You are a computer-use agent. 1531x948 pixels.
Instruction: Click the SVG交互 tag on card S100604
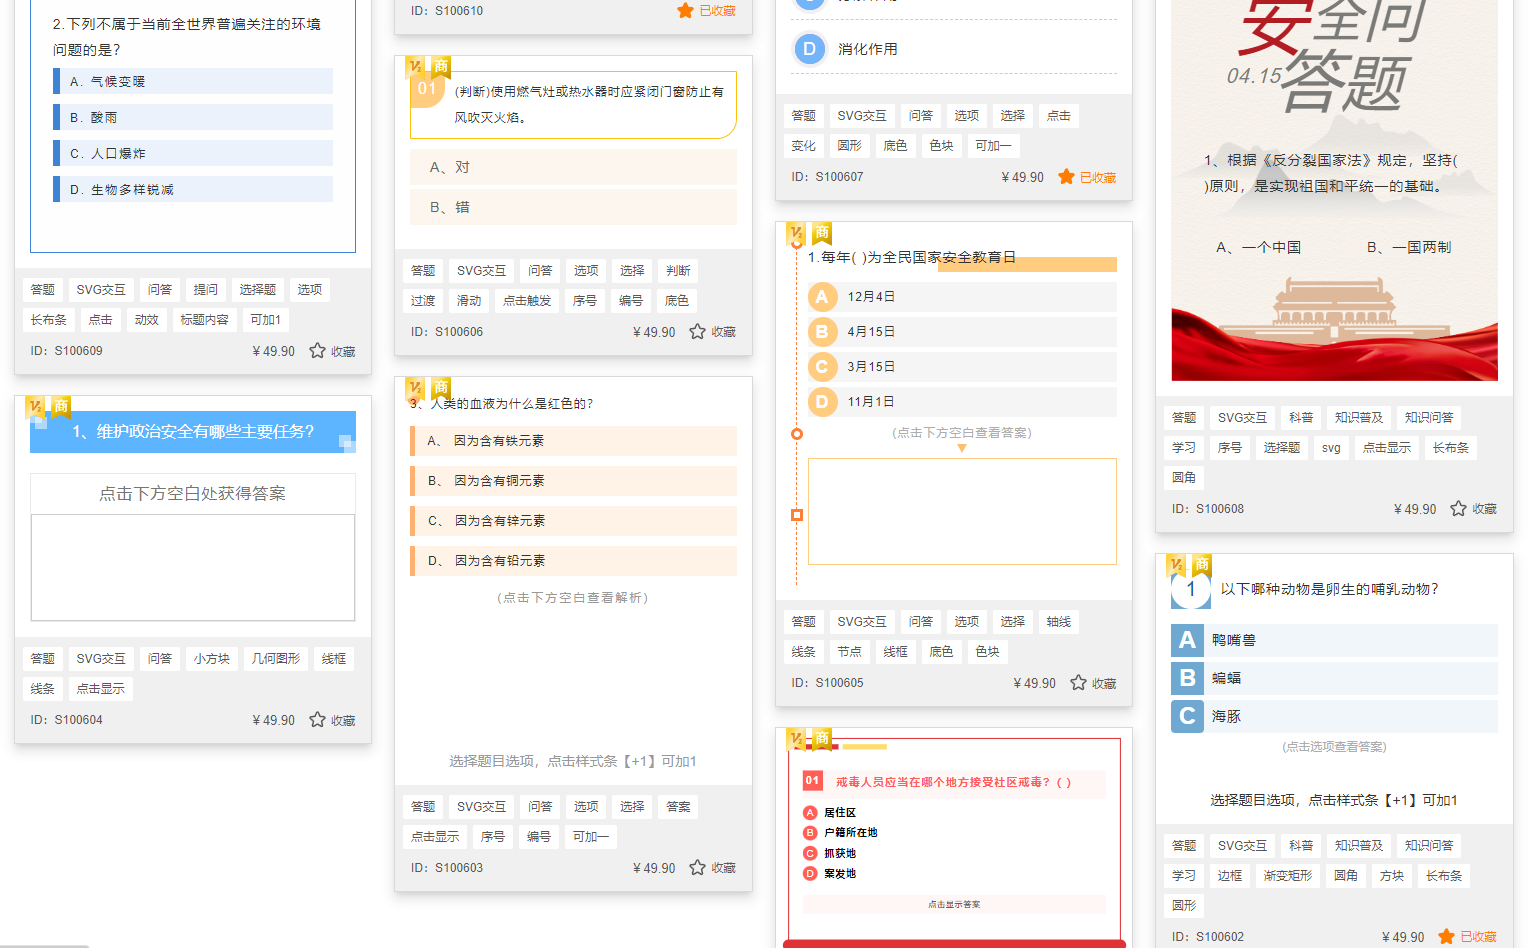pyautogui.click(x=100, y=658)
